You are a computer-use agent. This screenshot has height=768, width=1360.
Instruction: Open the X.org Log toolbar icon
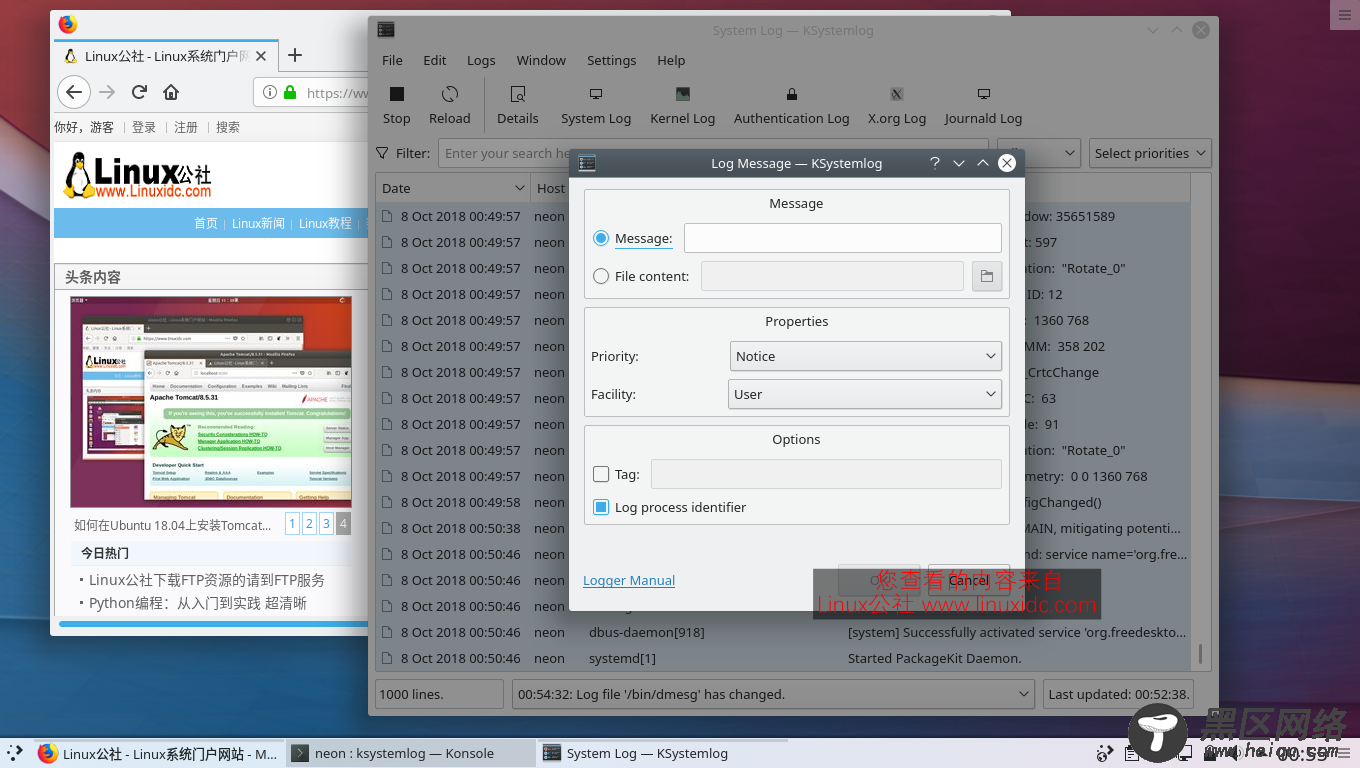point(896,104)
